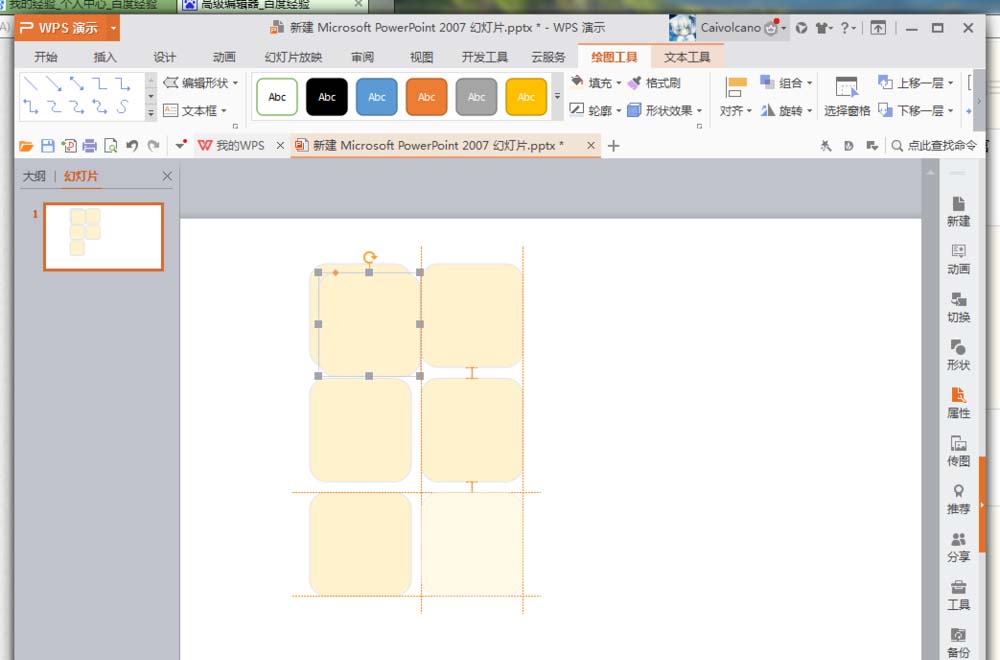Apply the orange Abc shape style

pyautogui.click(x=427, y=97)
